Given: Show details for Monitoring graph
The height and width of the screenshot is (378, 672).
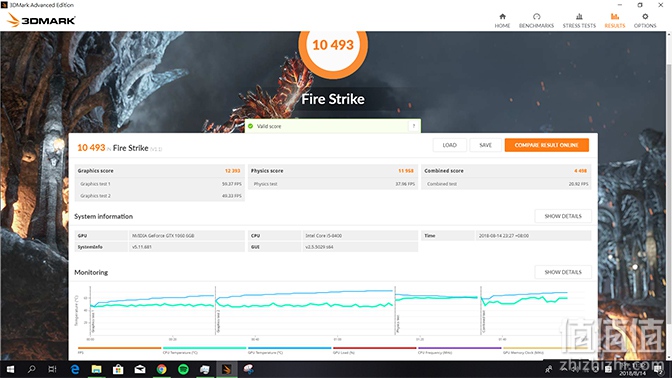Looking at the screenshot, I should click(x=563, y=272).
